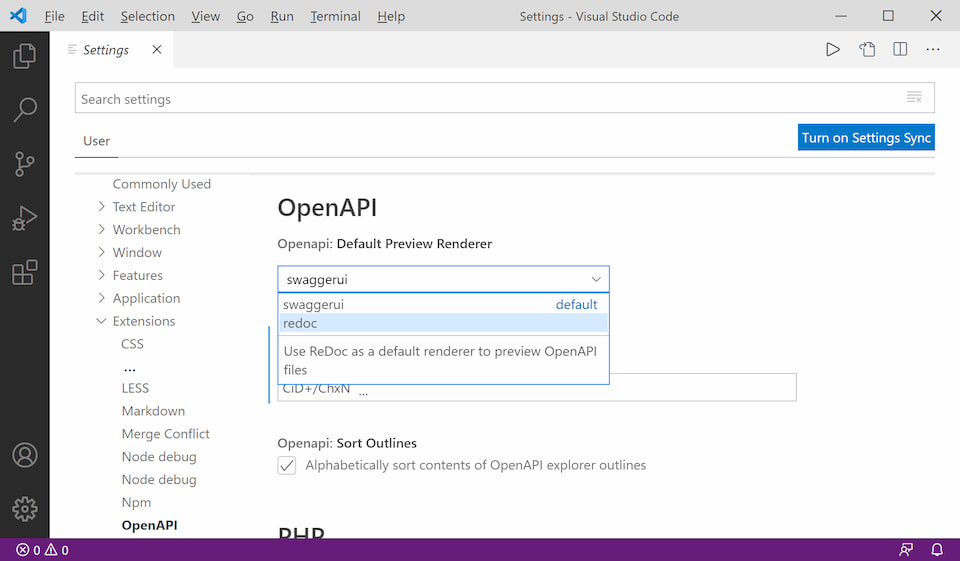The width and height of the screenshot is (960, 561).
Task: Open the Accounts menu icon
Action: click(x=24, y=455)
